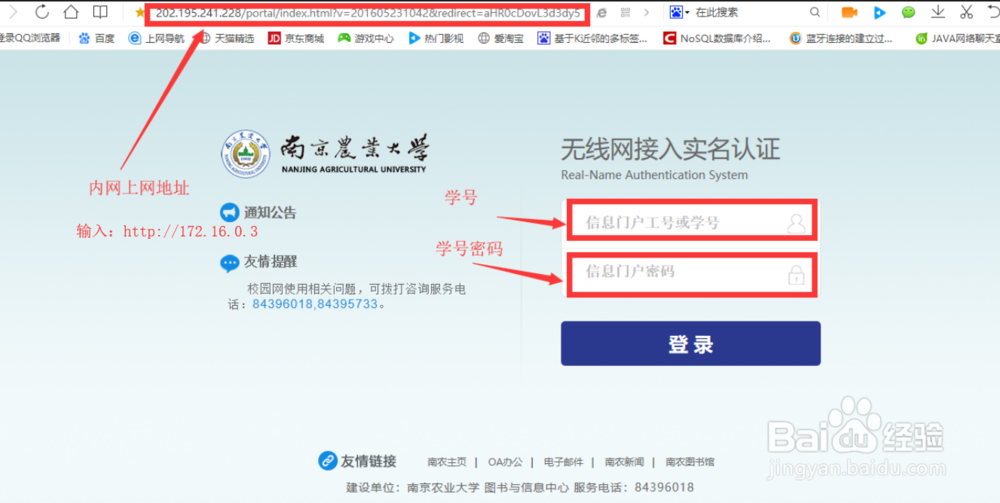Image resolution: width=1000 pixels, height=503 pixels.
Task: Focus the 信息门户密码 password field
Action: pos(691,274)
